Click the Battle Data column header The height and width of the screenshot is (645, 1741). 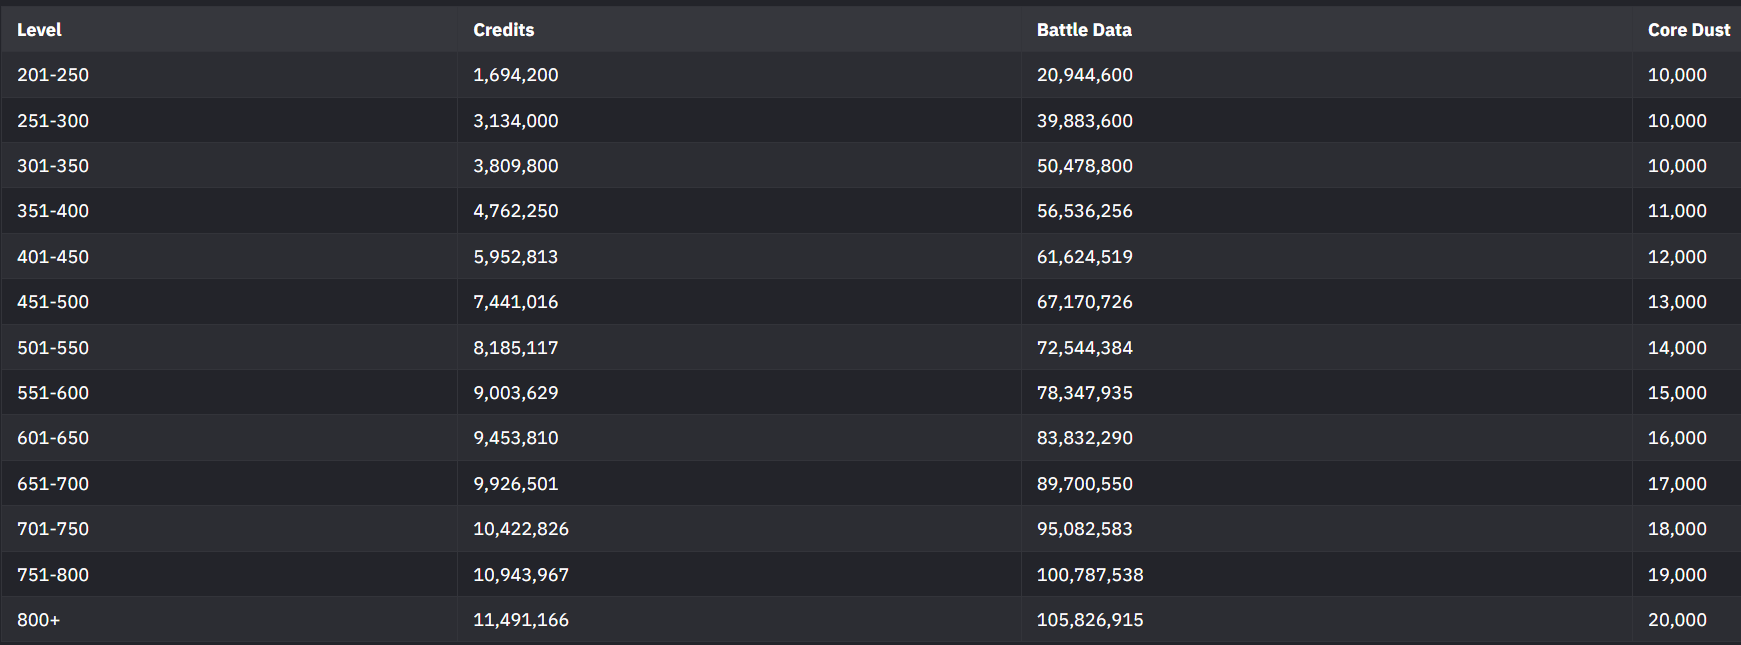click(x=1084, y=30)
